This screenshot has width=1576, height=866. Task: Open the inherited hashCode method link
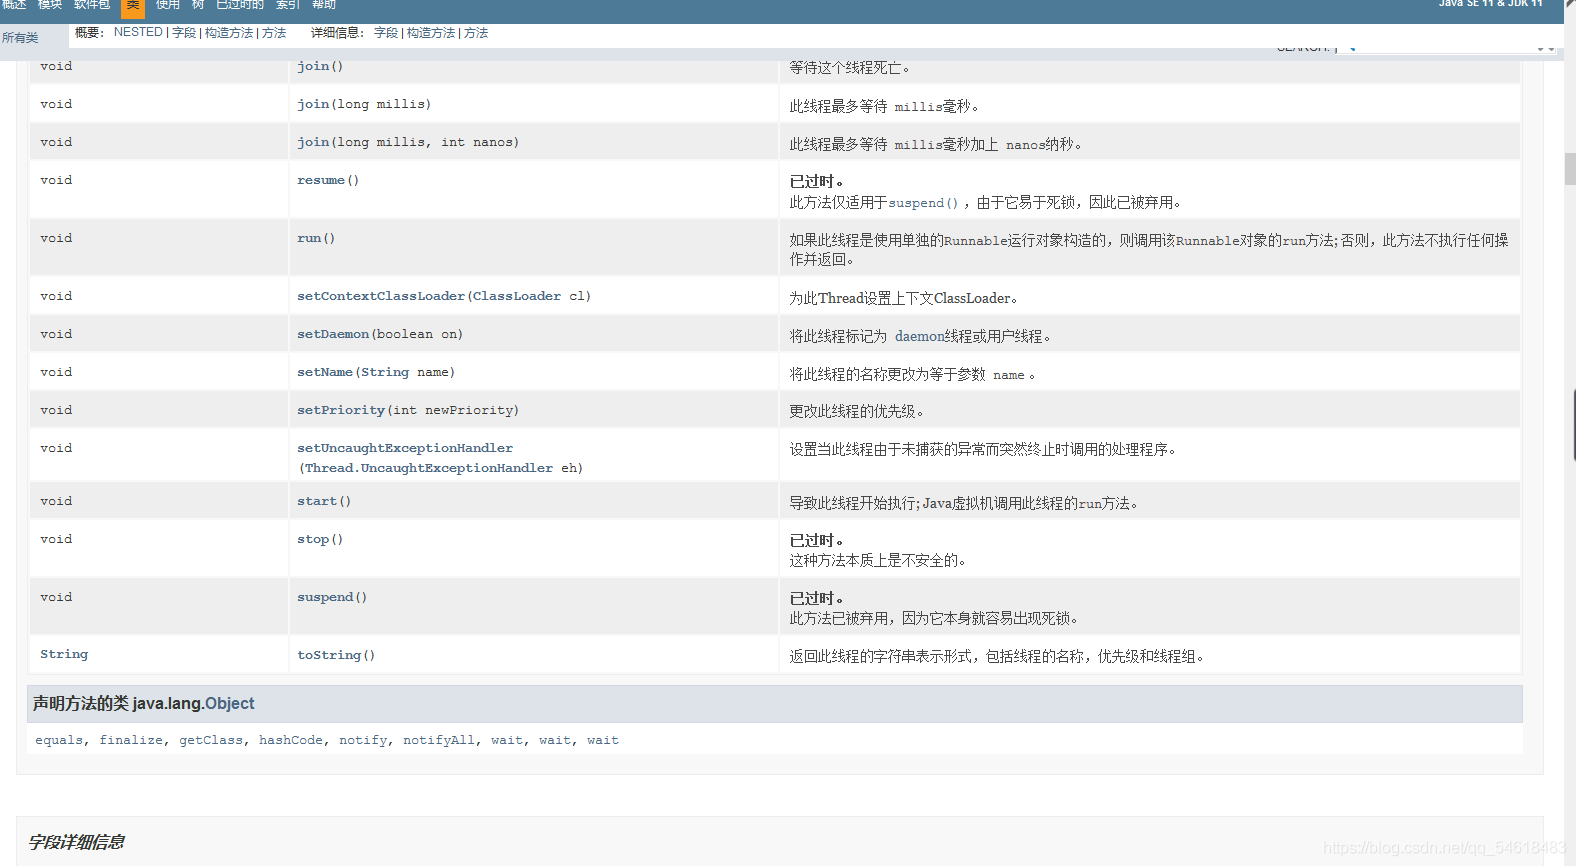tap(291, 740)
